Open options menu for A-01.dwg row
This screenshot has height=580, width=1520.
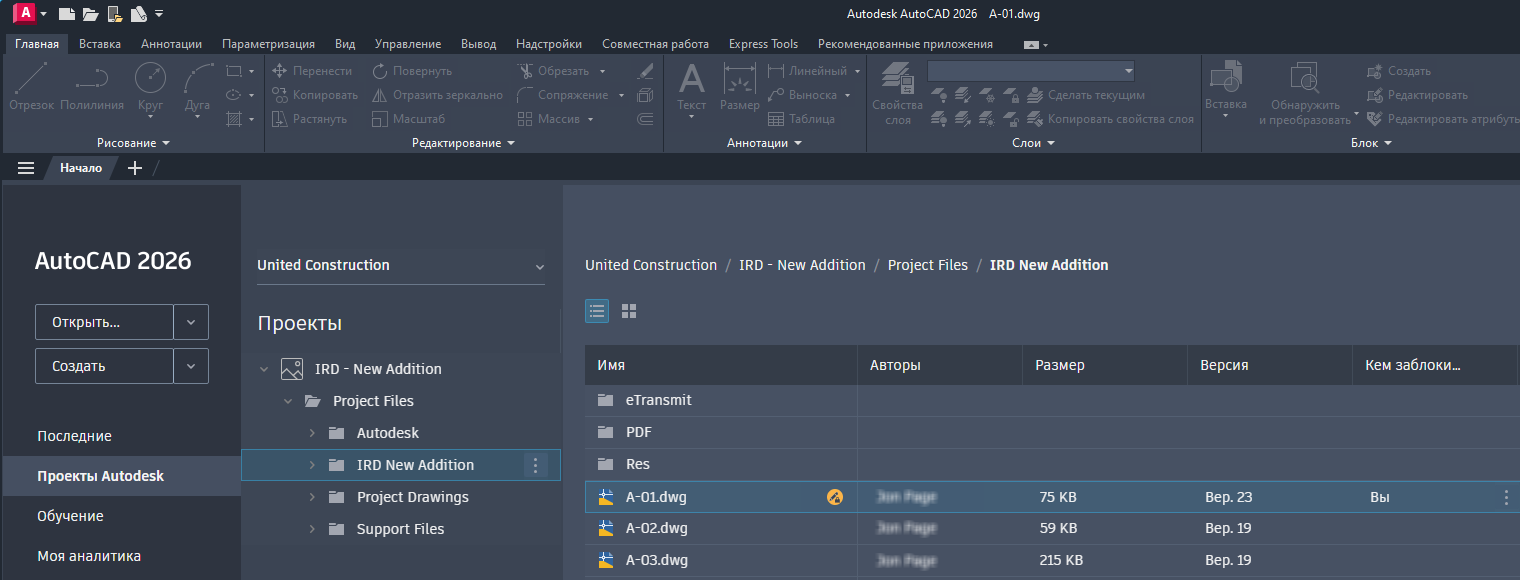tap(1506, 497)
